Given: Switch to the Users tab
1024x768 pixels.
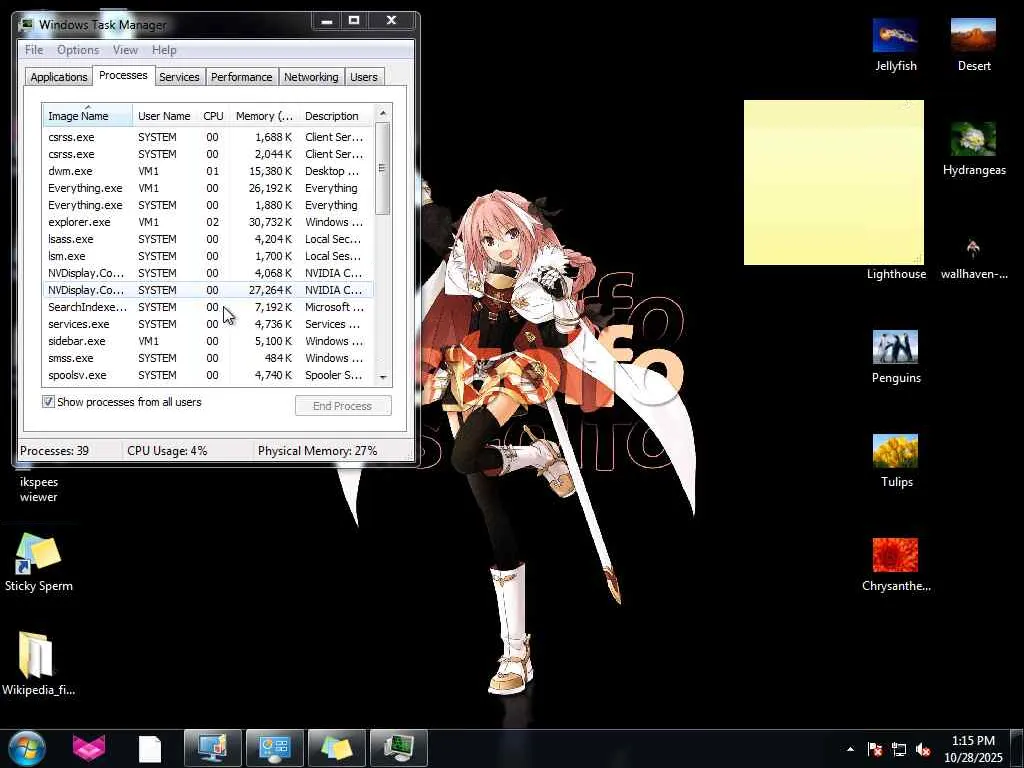Looking at the screenshot, I should (x=364, y=77).
